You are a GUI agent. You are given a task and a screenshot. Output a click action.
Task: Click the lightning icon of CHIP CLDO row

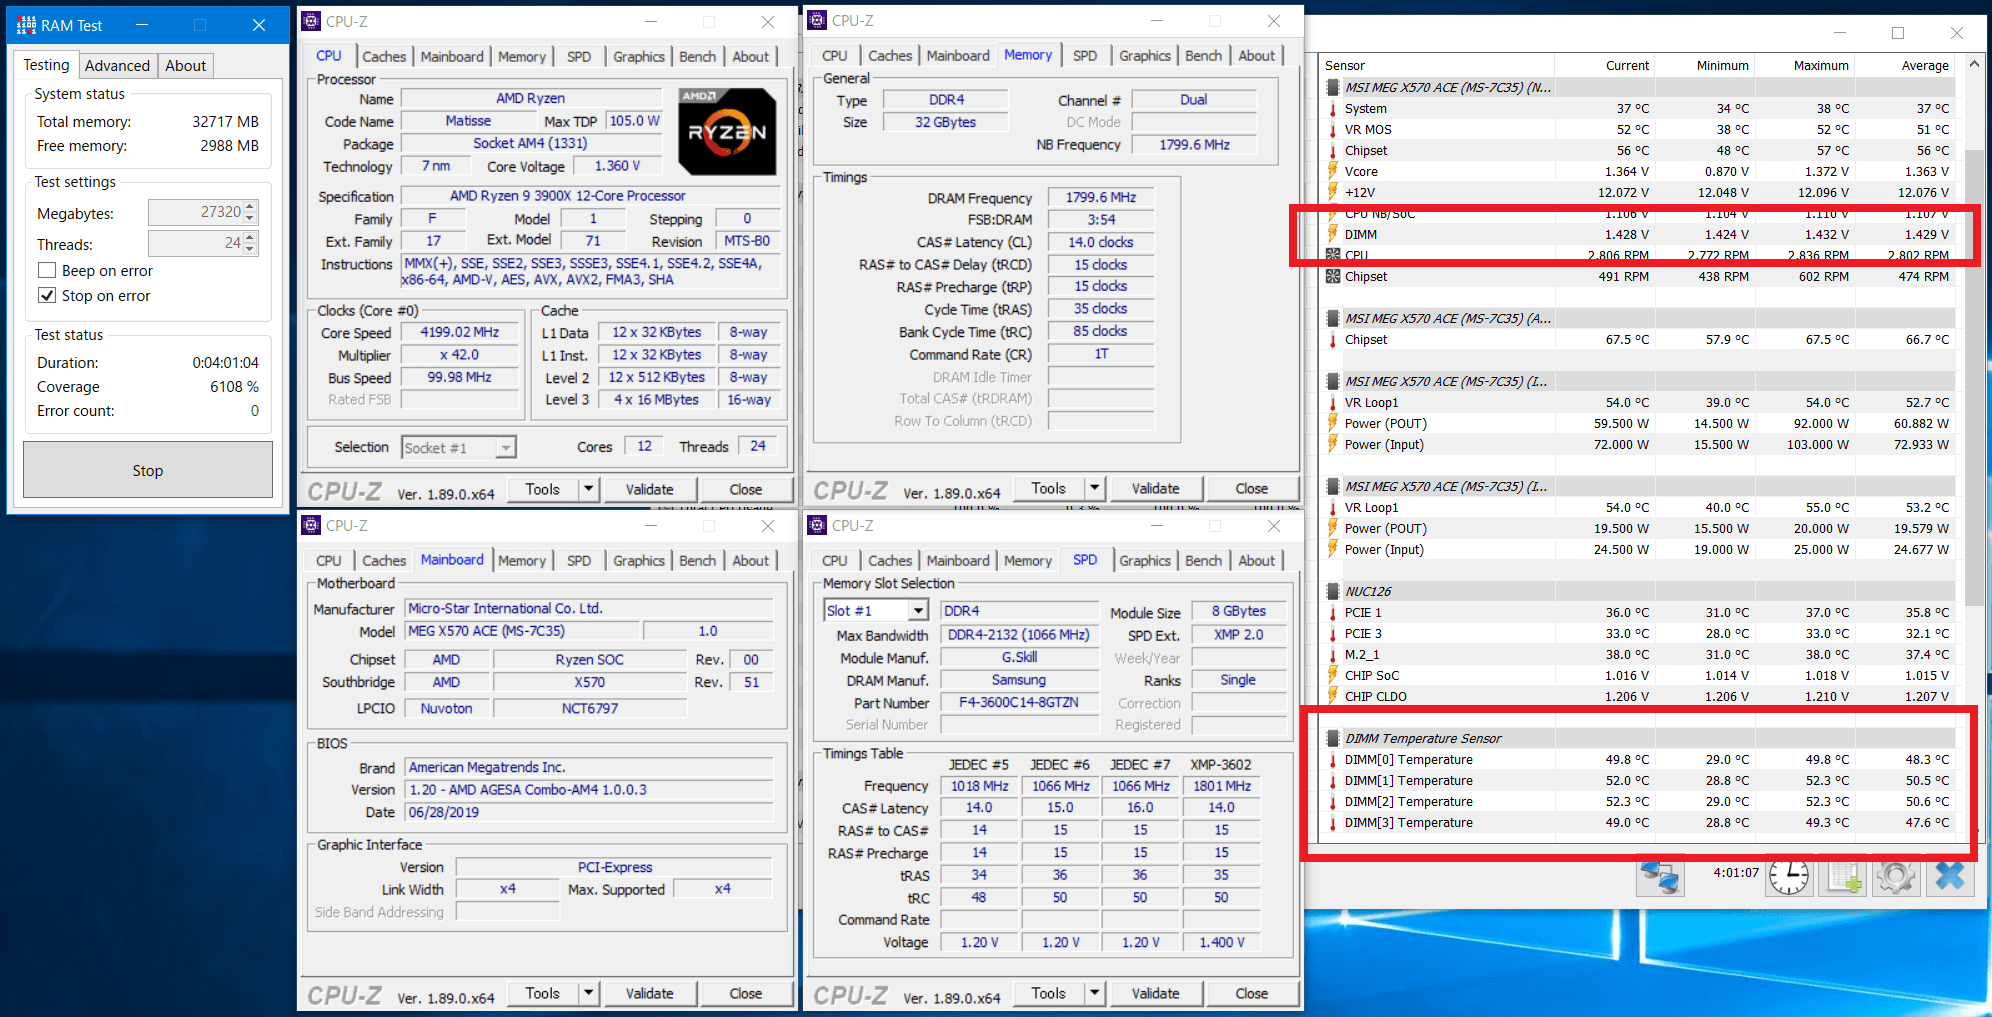pyautogui.click(x=1332, y=696)
